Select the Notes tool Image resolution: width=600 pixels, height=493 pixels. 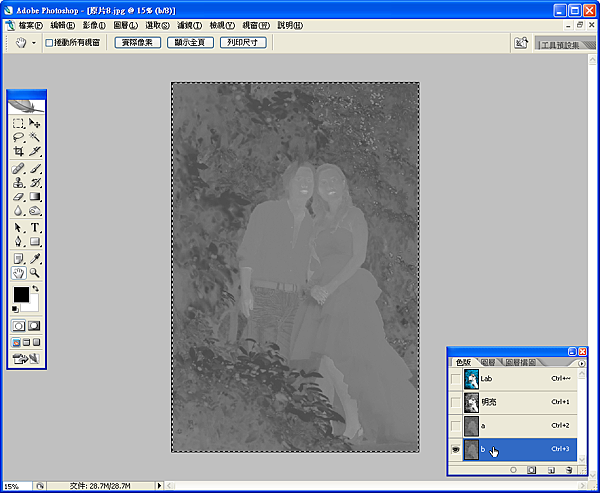point(18,259)
